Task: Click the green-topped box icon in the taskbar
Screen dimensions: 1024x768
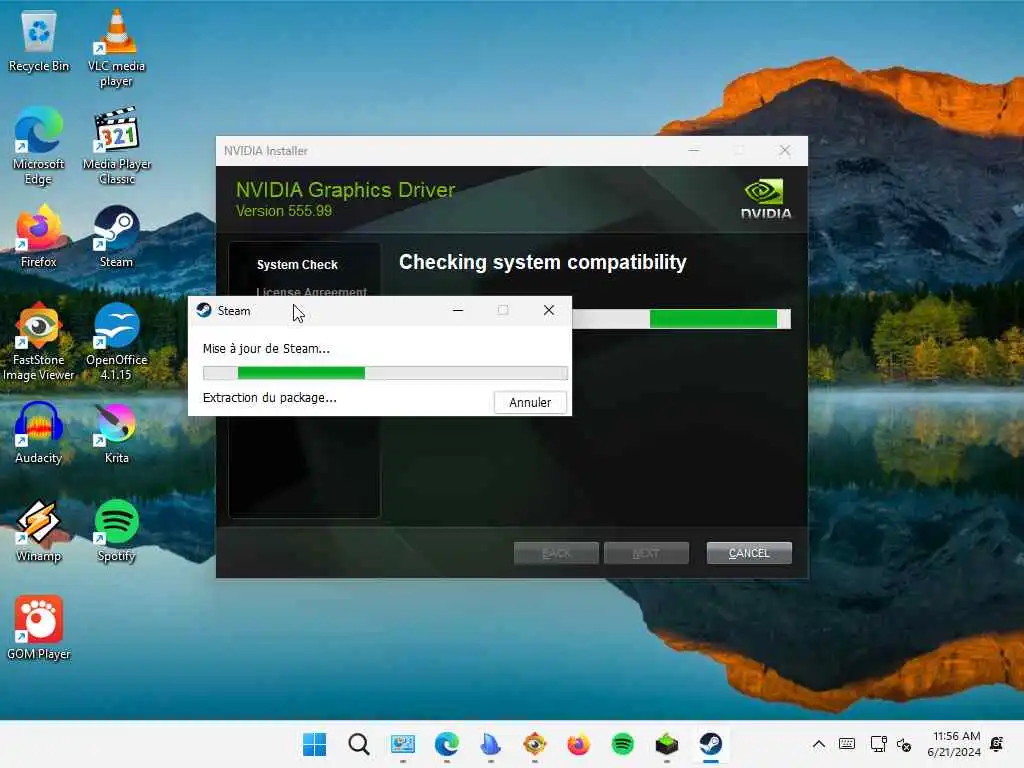Action: point(667,744)
